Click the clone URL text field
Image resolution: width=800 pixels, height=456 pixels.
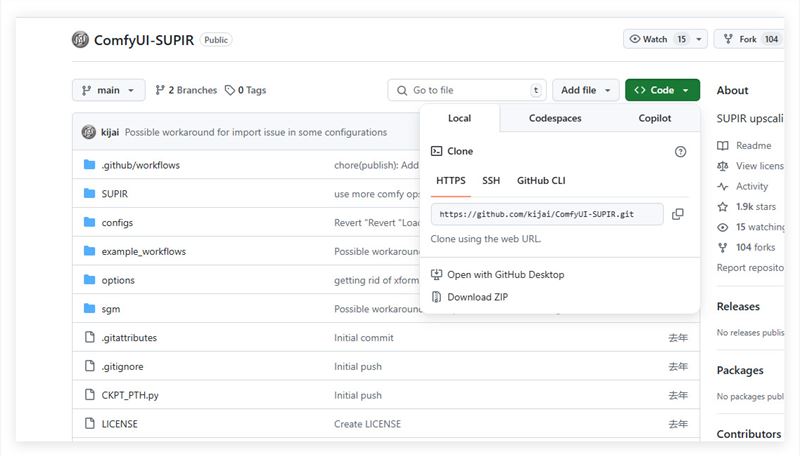547,214
